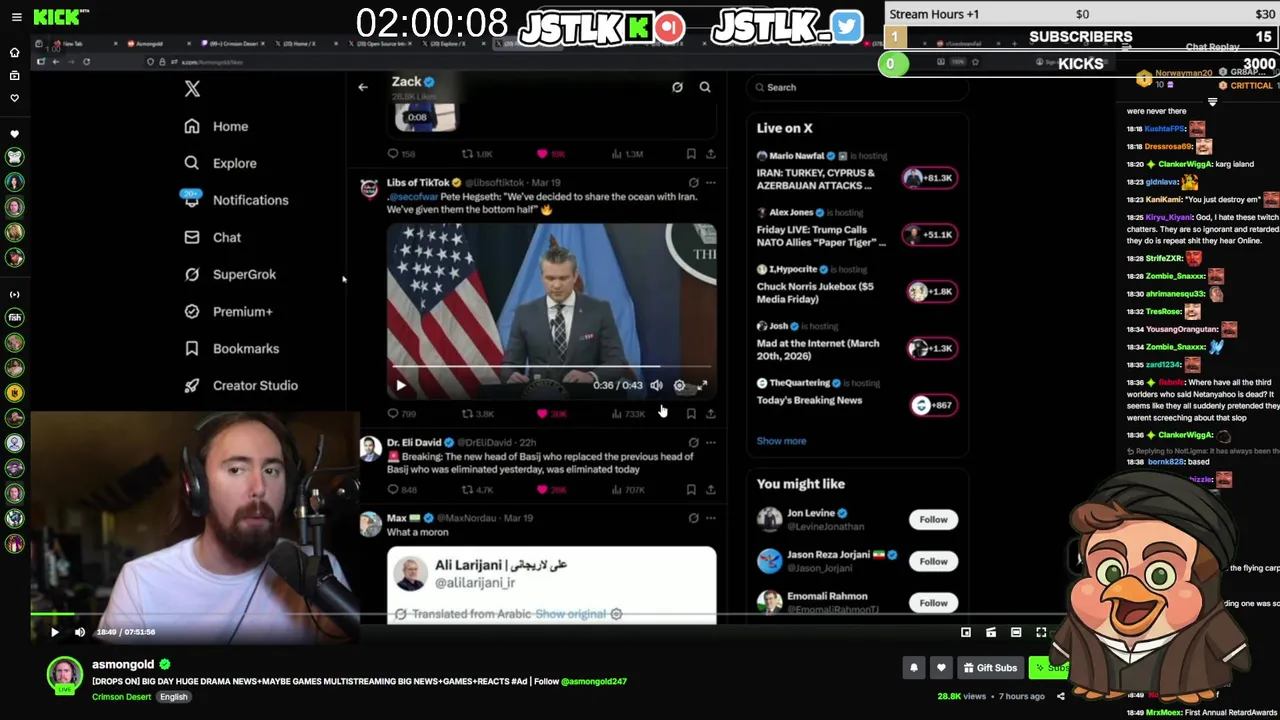Join TheQuartering live +867

933,405
